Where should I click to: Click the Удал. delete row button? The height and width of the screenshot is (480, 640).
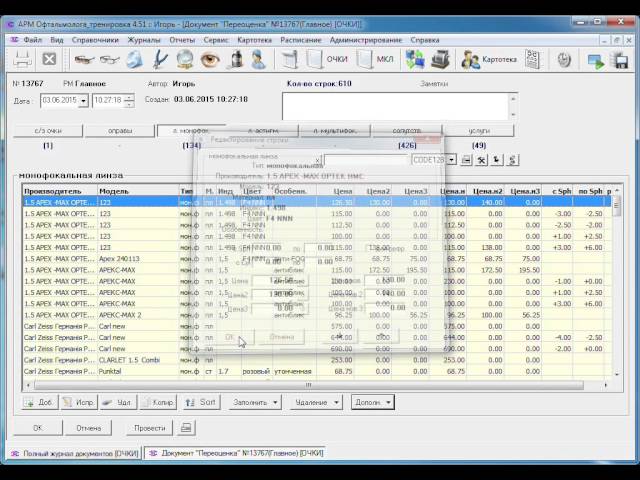point(118,402)
